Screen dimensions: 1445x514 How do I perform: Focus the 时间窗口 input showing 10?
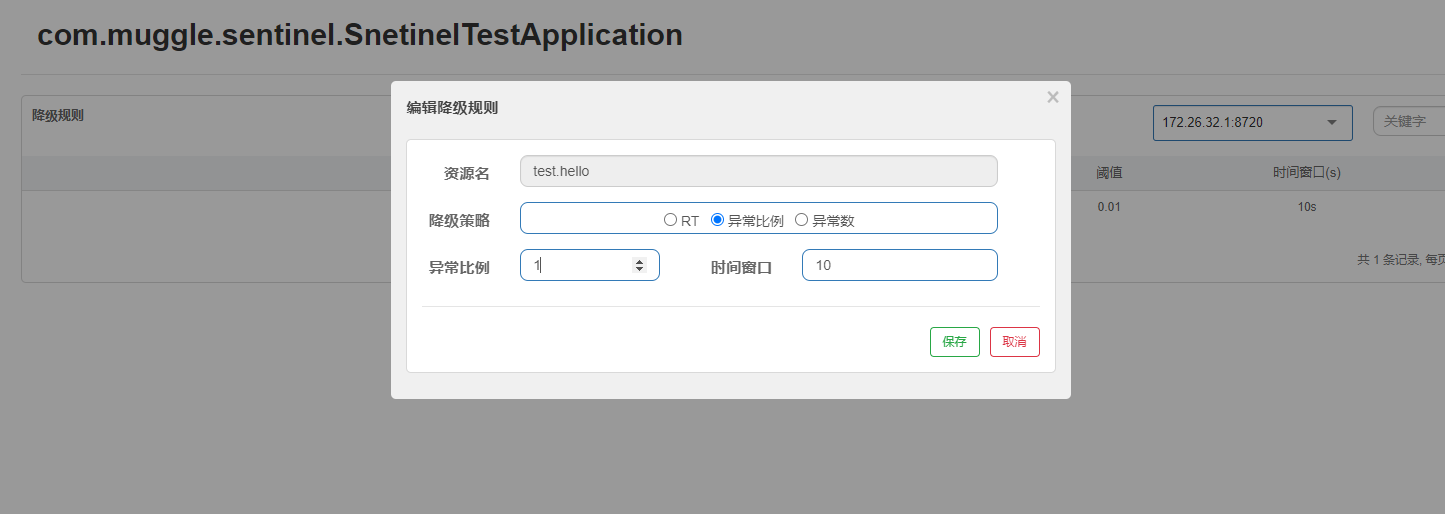(899, 265)
